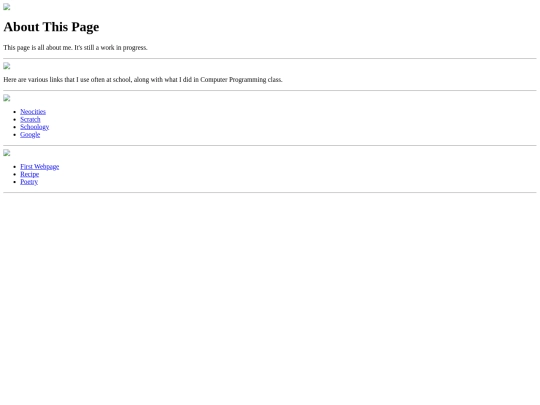Click text 'This page is all about me'
This screenshot has height=405, width=540.
tap(38, 48)
